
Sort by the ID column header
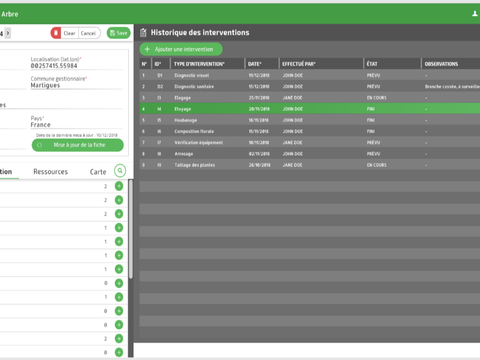pos(161,64)
